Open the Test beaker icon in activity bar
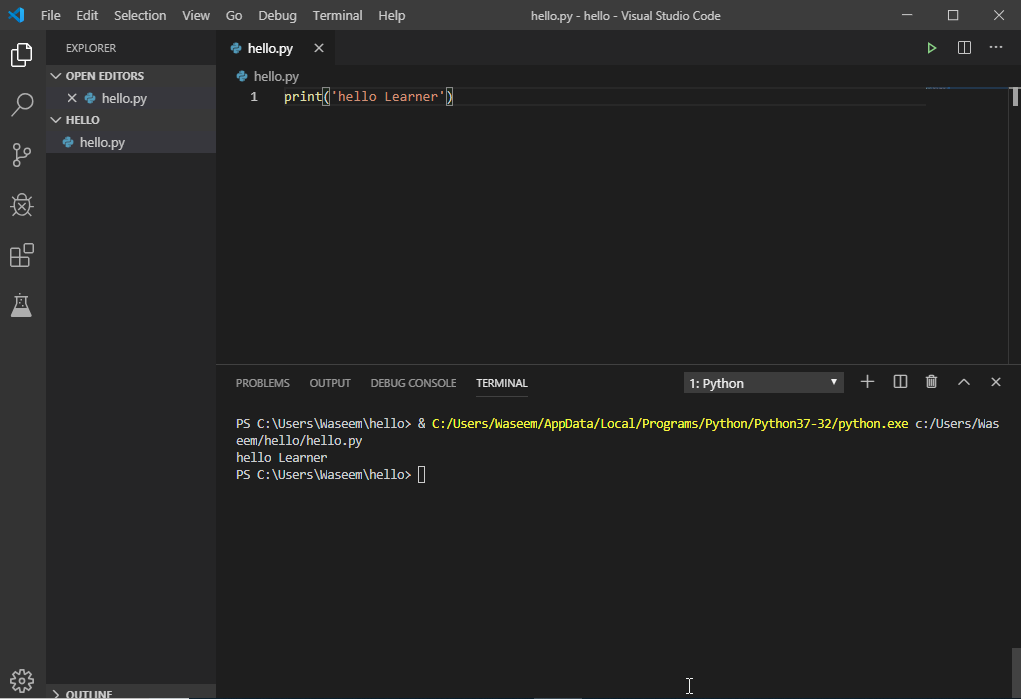The image size is (1021, 699). point(22,305)
